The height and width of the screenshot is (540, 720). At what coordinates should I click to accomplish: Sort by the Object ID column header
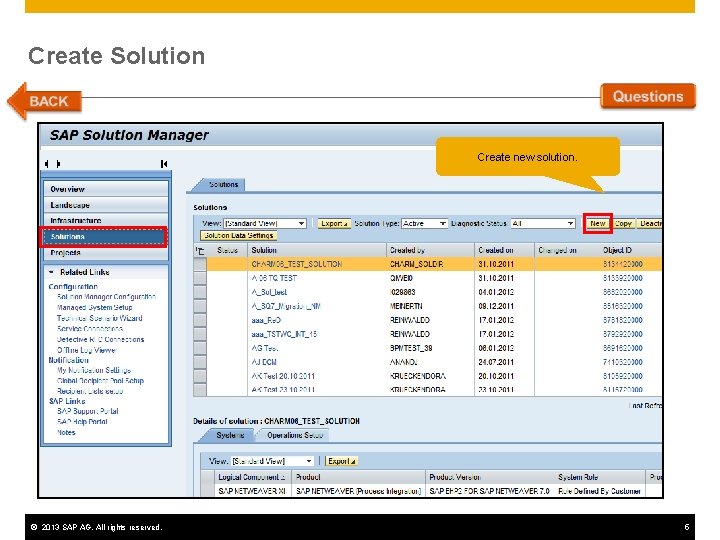point(630,250)
